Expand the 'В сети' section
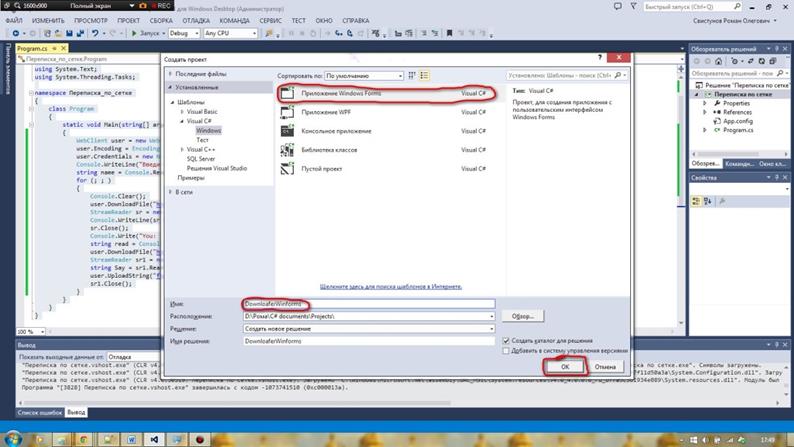 click(x=171, y=192)
